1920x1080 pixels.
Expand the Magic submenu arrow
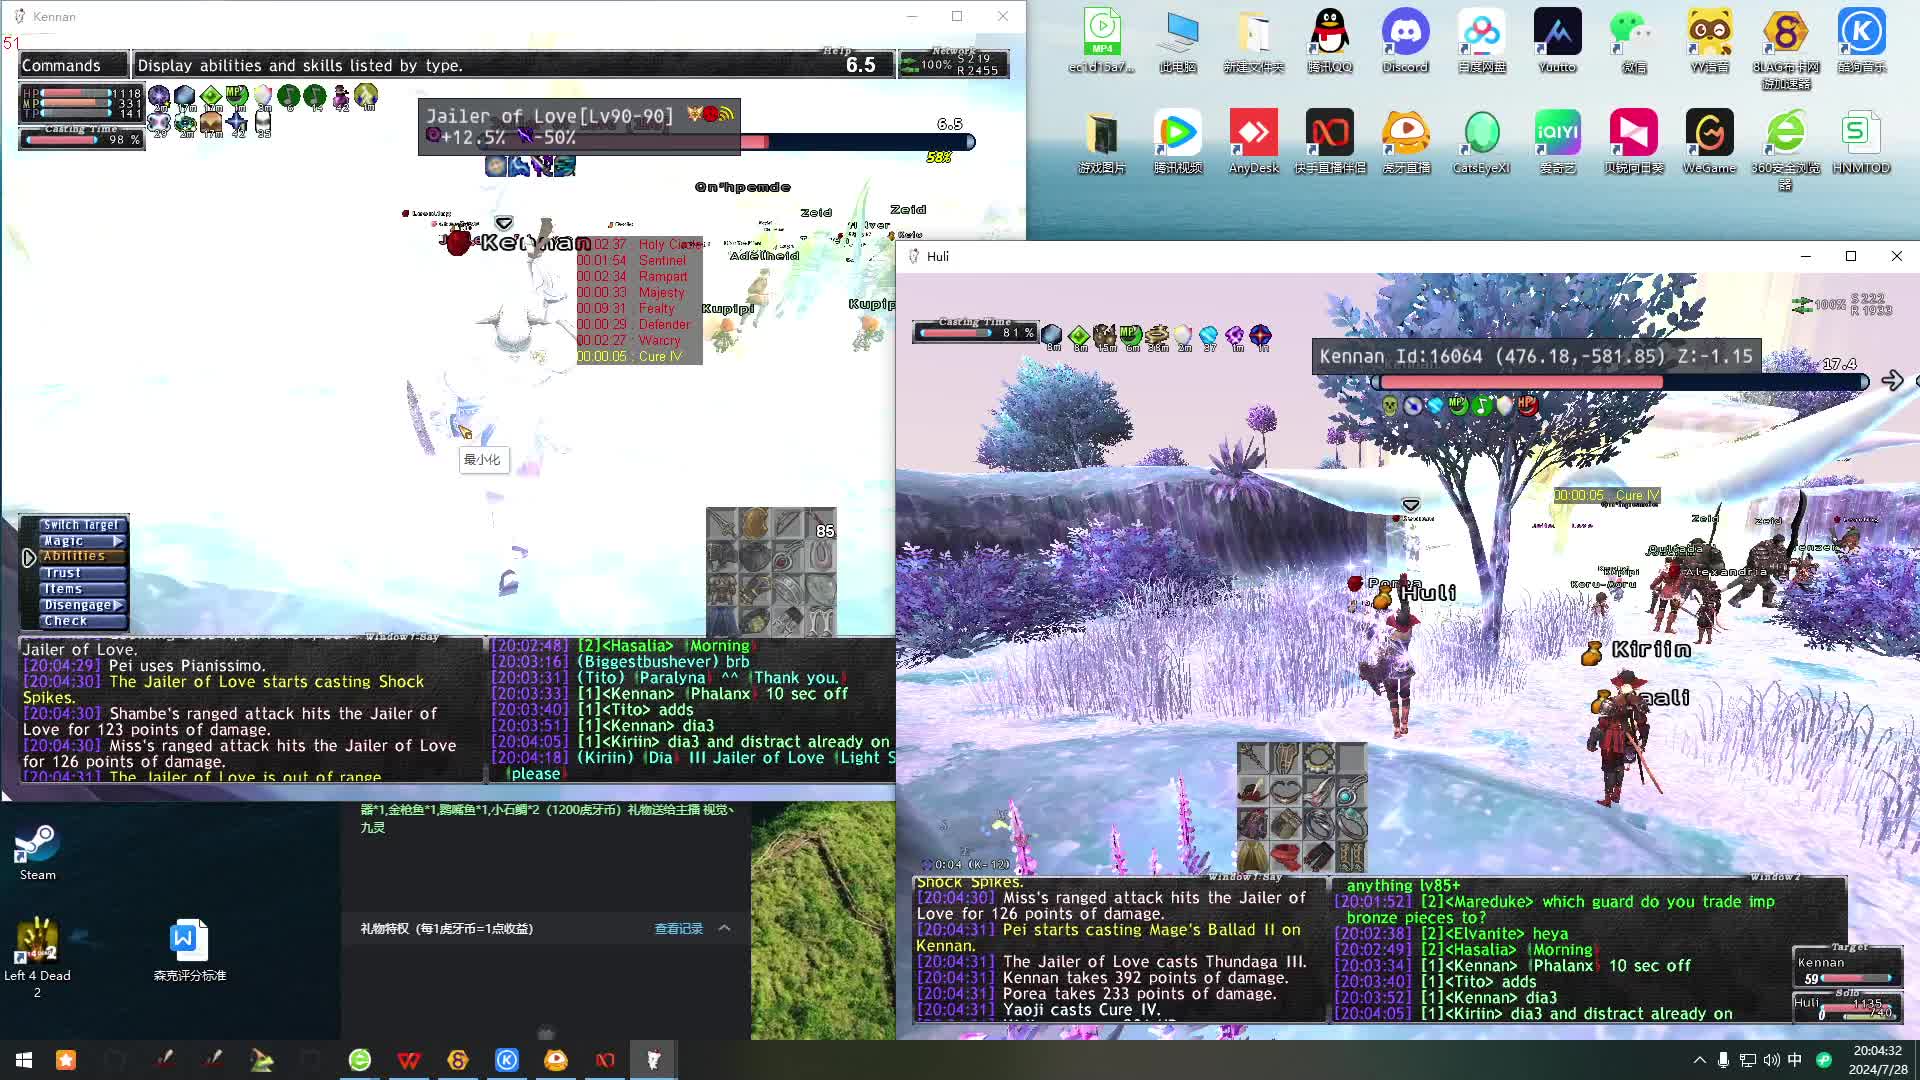(x=118, y=541)
